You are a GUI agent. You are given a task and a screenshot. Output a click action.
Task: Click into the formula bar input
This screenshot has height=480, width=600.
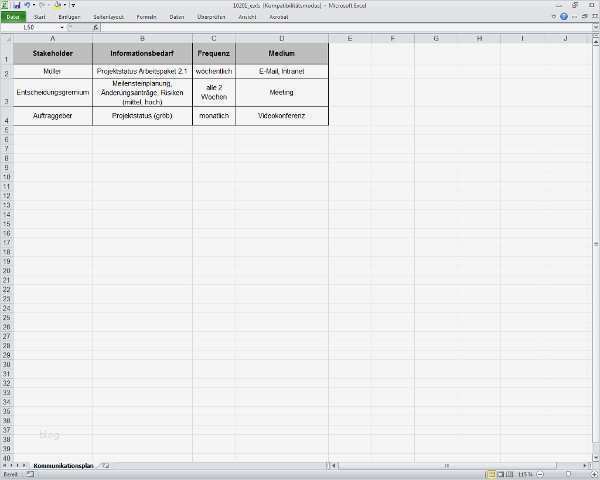(x=346, y=28)
